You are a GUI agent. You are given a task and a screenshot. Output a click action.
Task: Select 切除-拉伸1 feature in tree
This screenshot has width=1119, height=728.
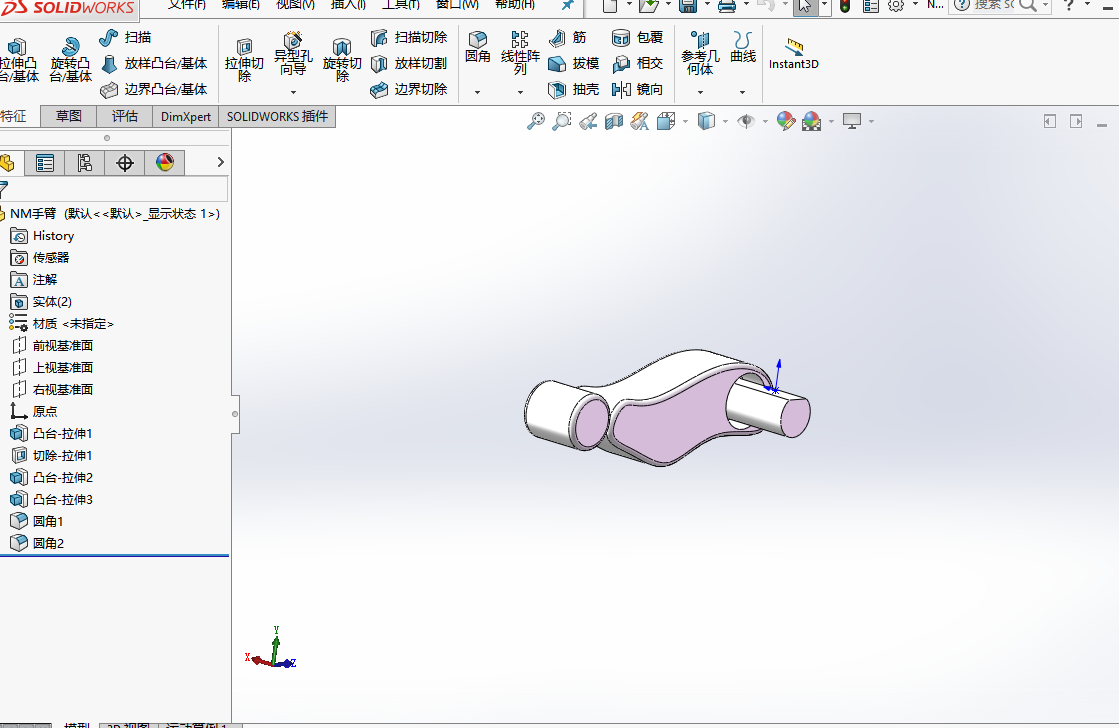51,455
